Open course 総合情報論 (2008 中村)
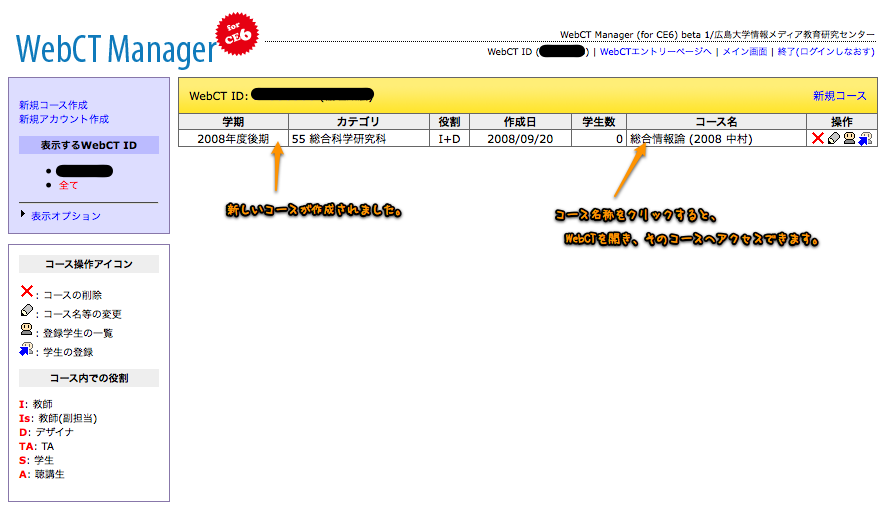This screenshot has width=881, height=511. click(691, 139)
